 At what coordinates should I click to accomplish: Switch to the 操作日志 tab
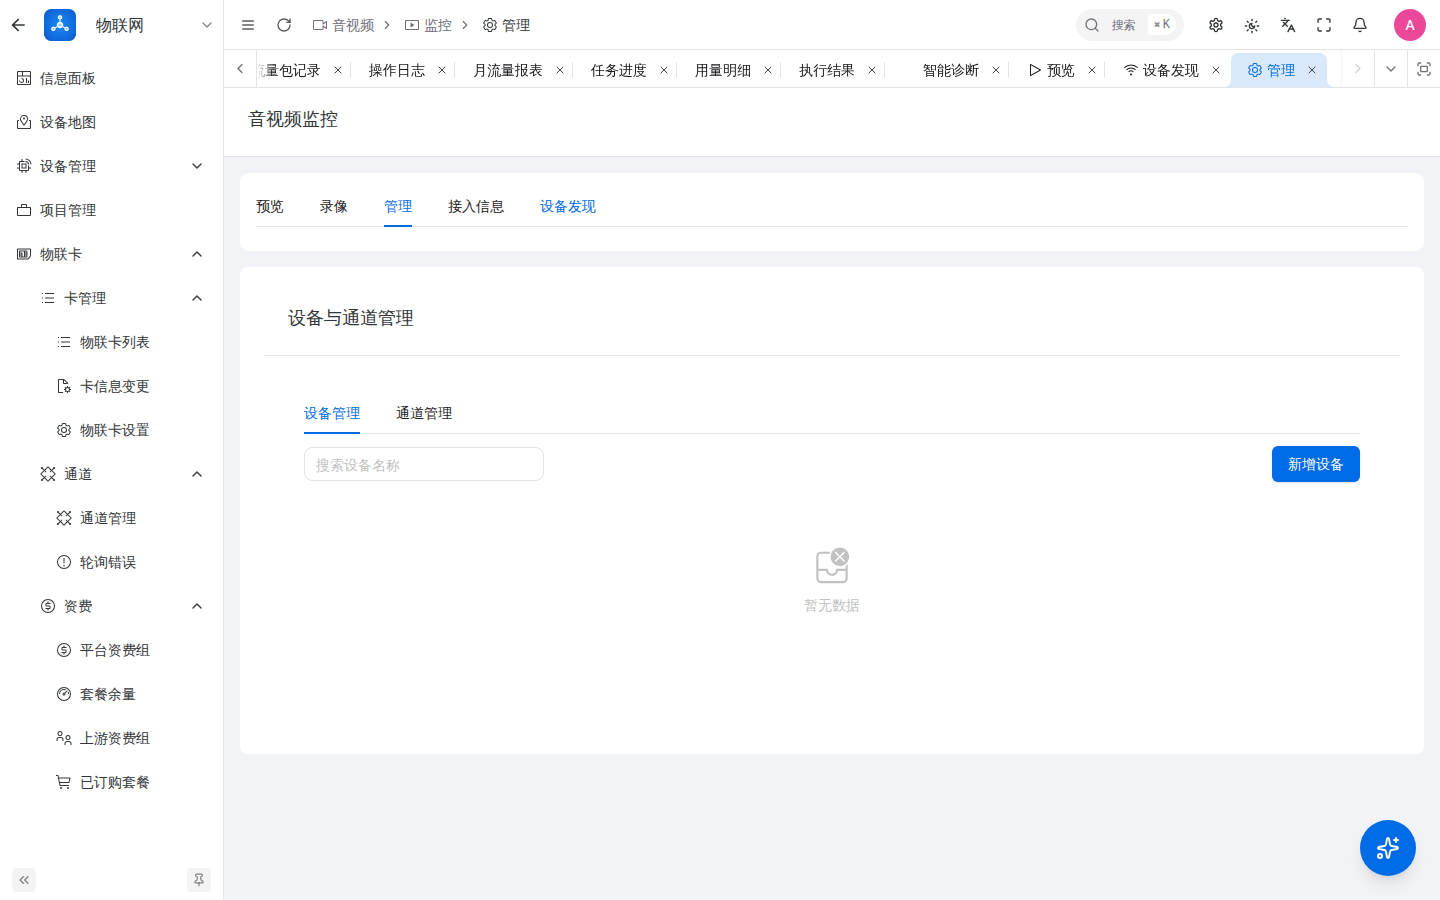[397, 70]
